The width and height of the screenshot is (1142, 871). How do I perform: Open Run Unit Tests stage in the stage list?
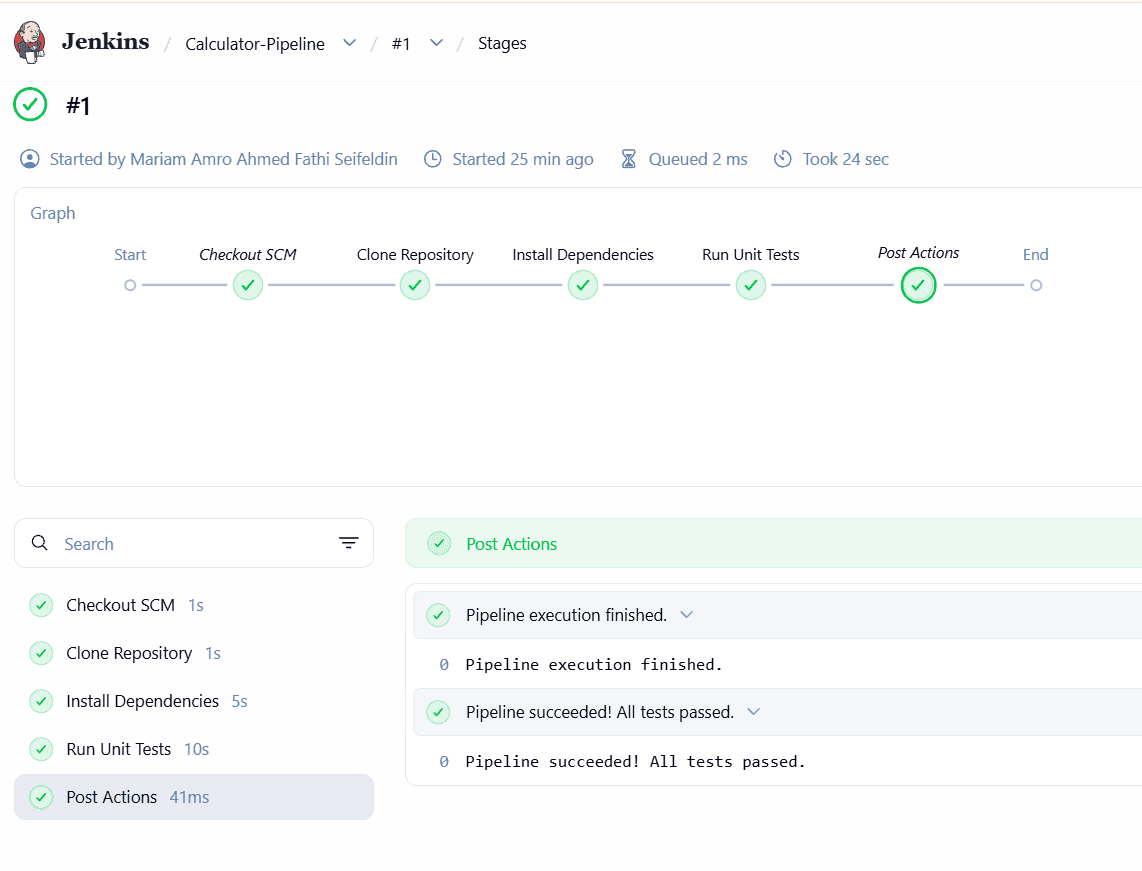[x=194, y=749]
